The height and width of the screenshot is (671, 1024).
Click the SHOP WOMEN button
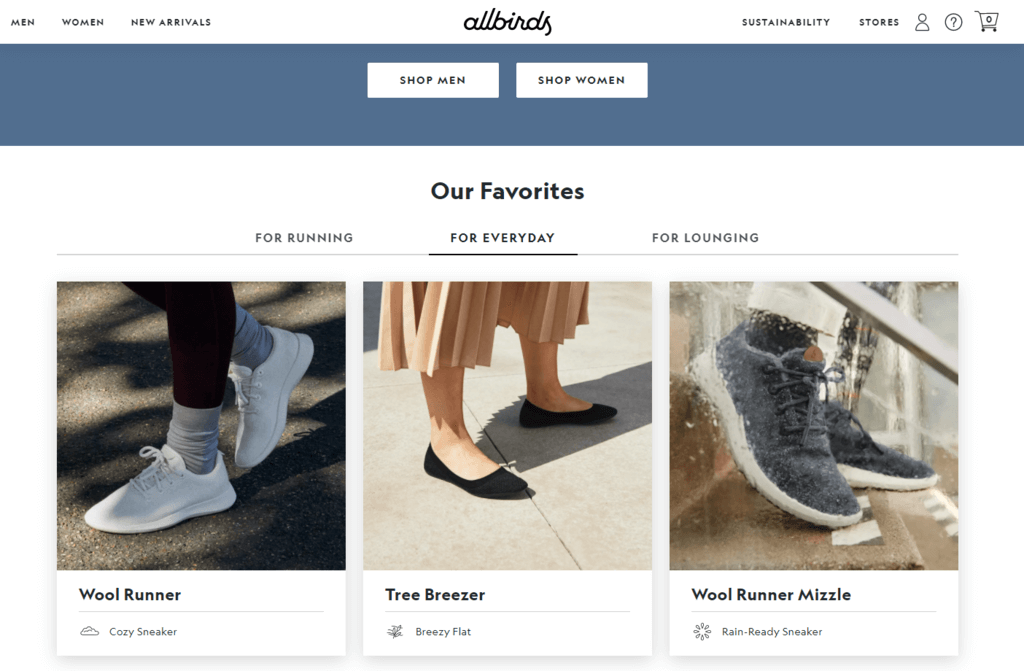click(x=581, y=80)
